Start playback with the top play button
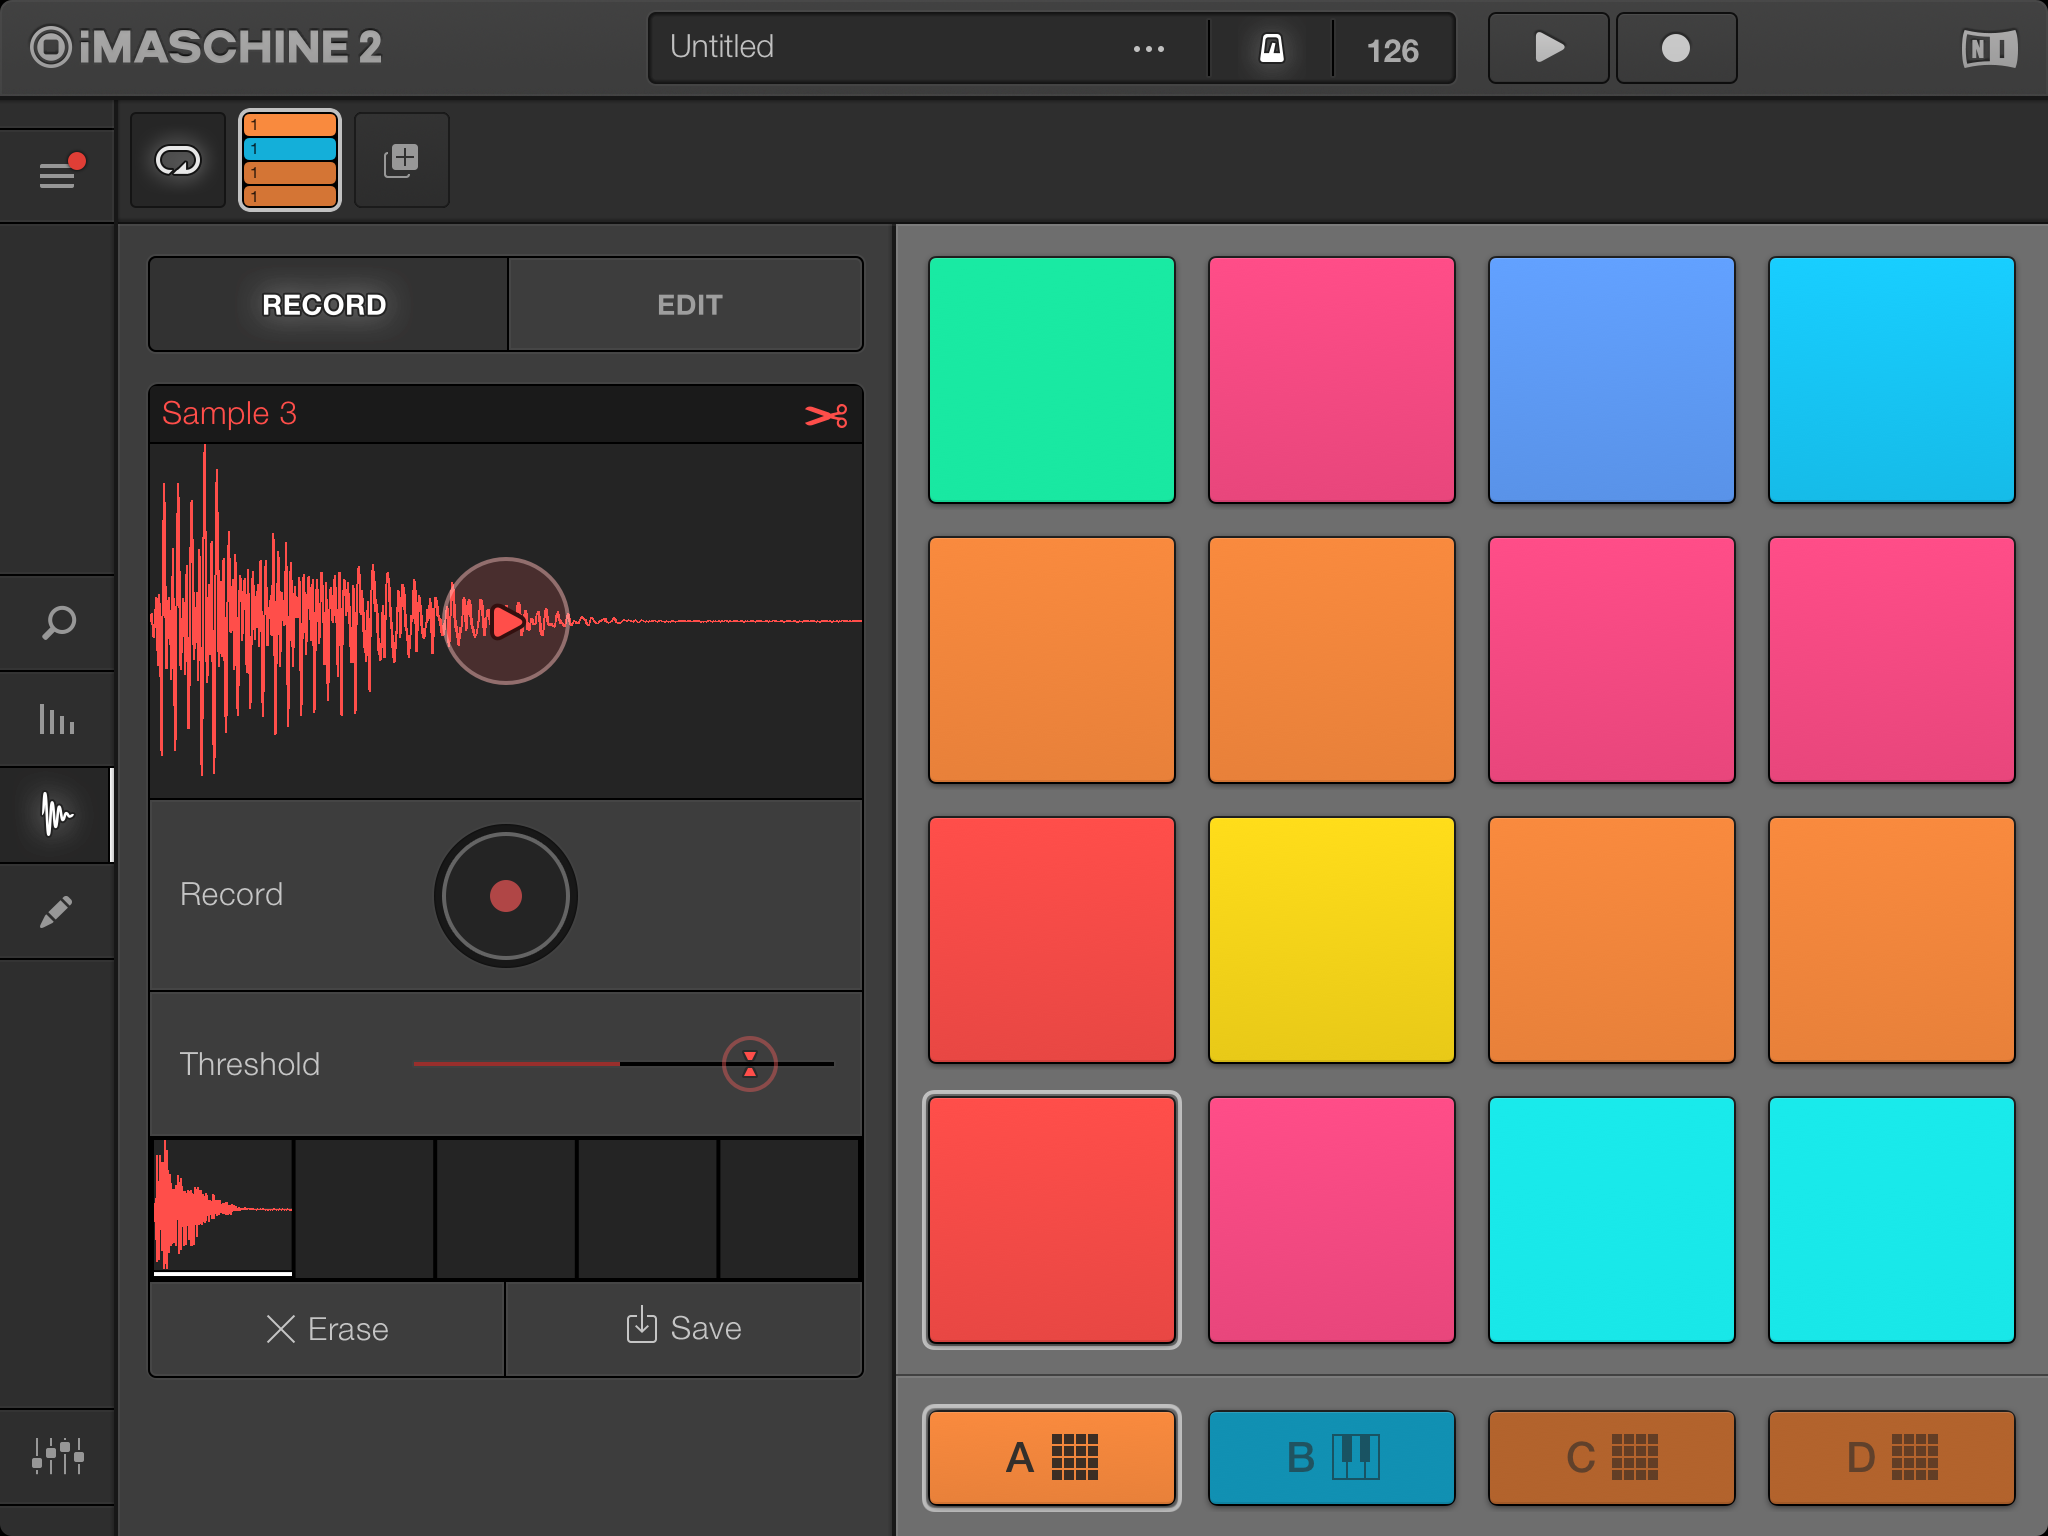This screenshot has height=1536, width=2048. tap(1549, 48)
